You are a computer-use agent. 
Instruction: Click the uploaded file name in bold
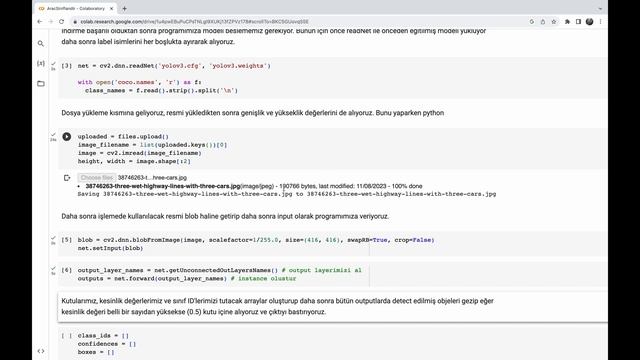(x=163, y=186)
